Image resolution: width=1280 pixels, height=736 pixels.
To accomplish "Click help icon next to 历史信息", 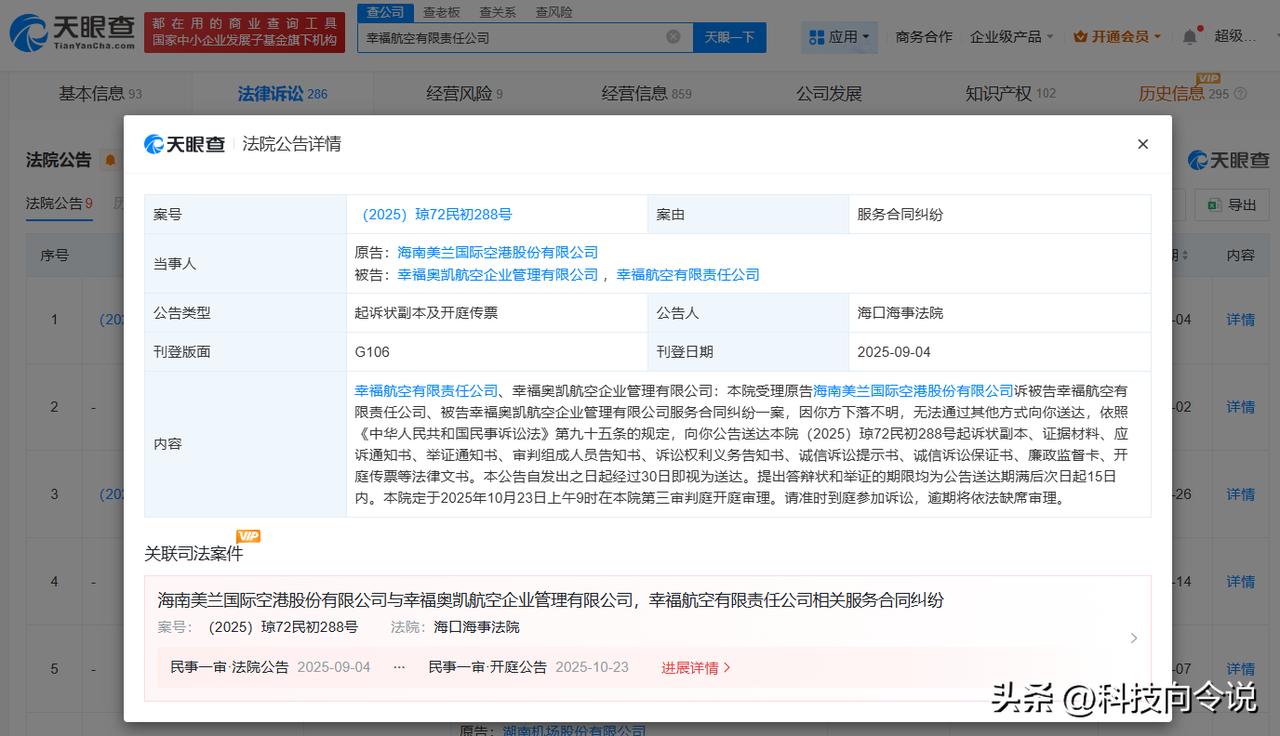I will (1241, 94).
